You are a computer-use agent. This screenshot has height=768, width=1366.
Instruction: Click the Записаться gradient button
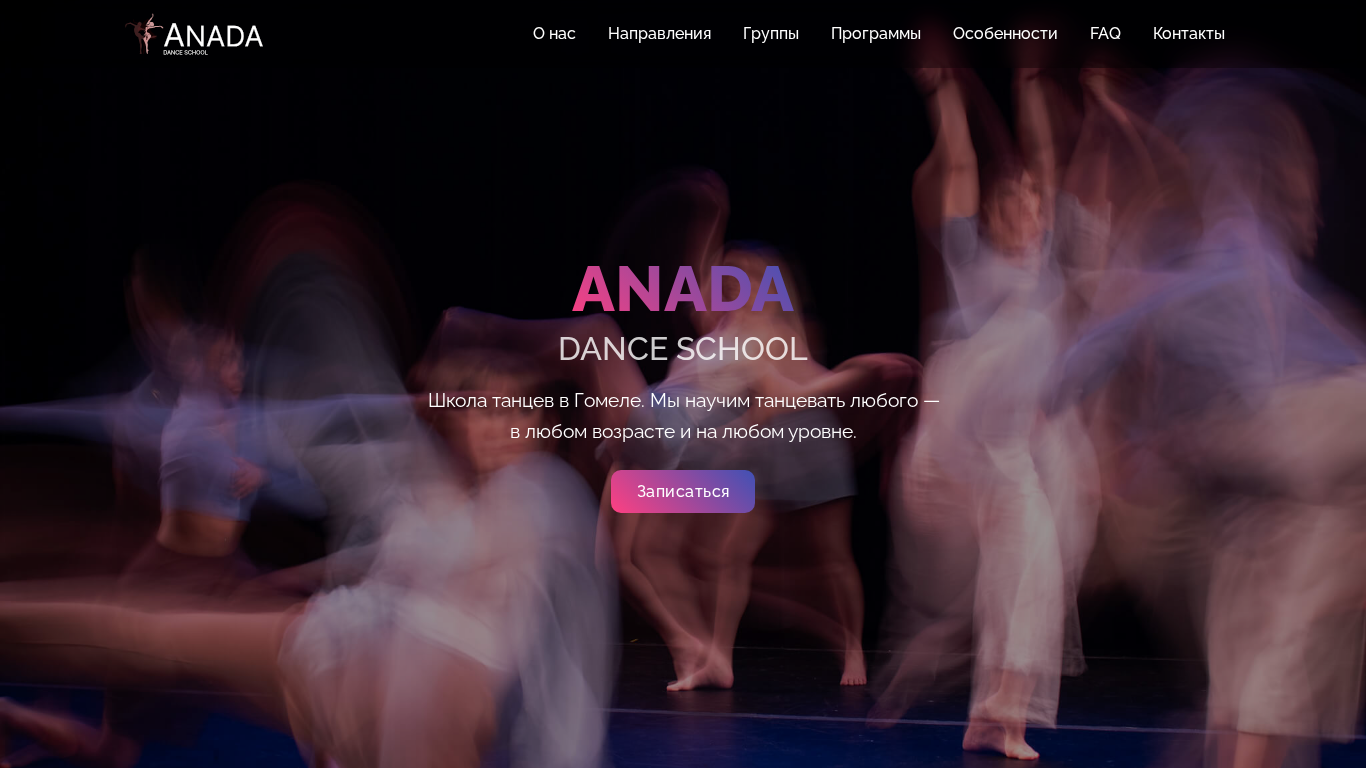(x=683, y=491)
